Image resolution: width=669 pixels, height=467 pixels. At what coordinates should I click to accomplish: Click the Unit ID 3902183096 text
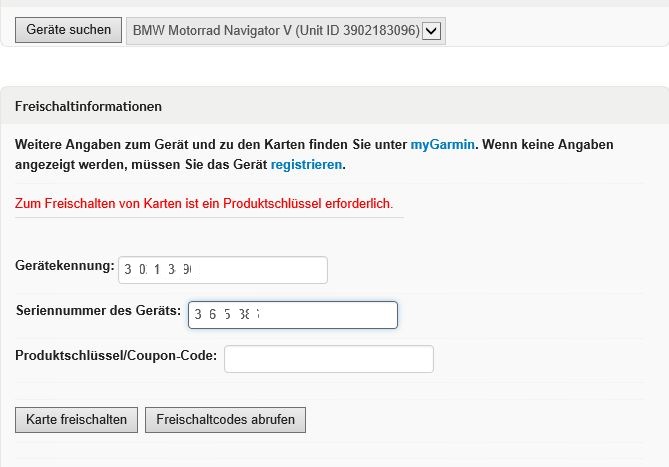(357, 31)
